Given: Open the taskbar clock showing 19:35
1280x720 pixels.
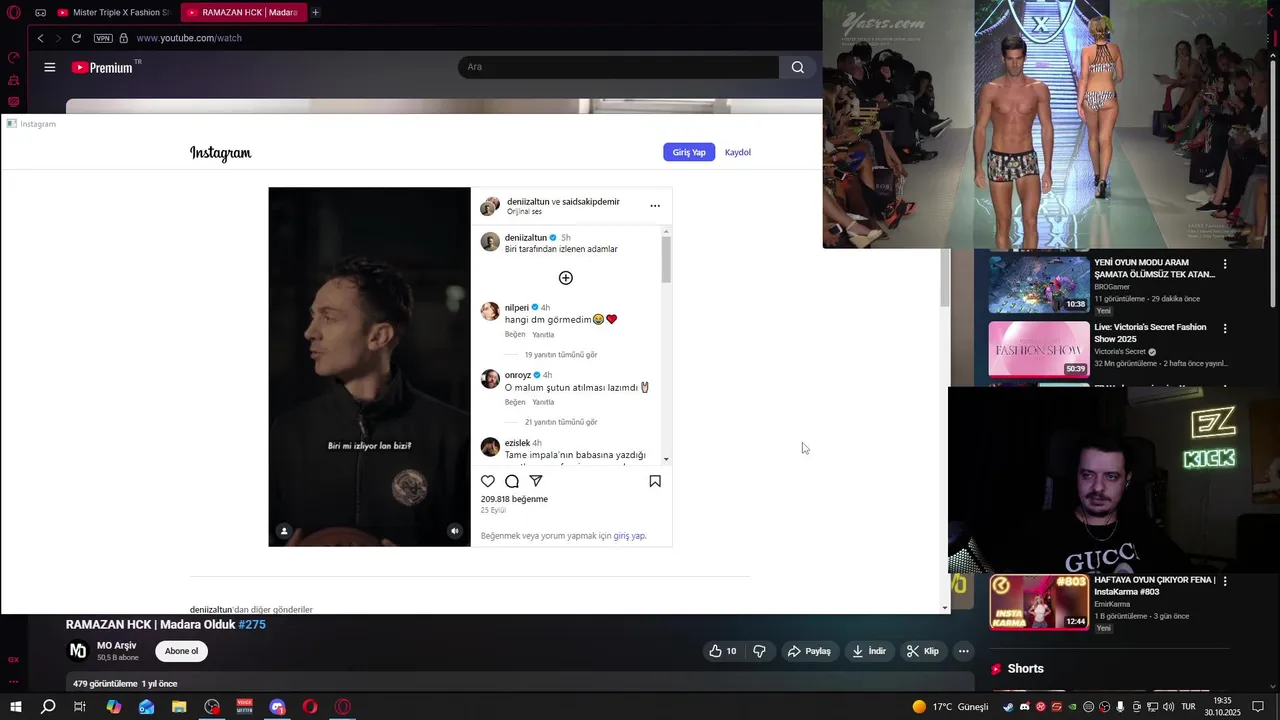Looking at the screenshot, I should tap(1222, 706).
